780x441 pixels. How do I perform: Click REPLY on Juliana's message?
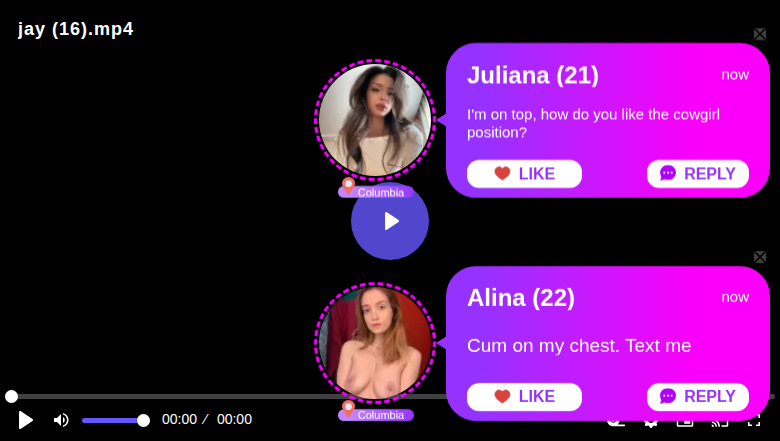(x=697, y=174)
